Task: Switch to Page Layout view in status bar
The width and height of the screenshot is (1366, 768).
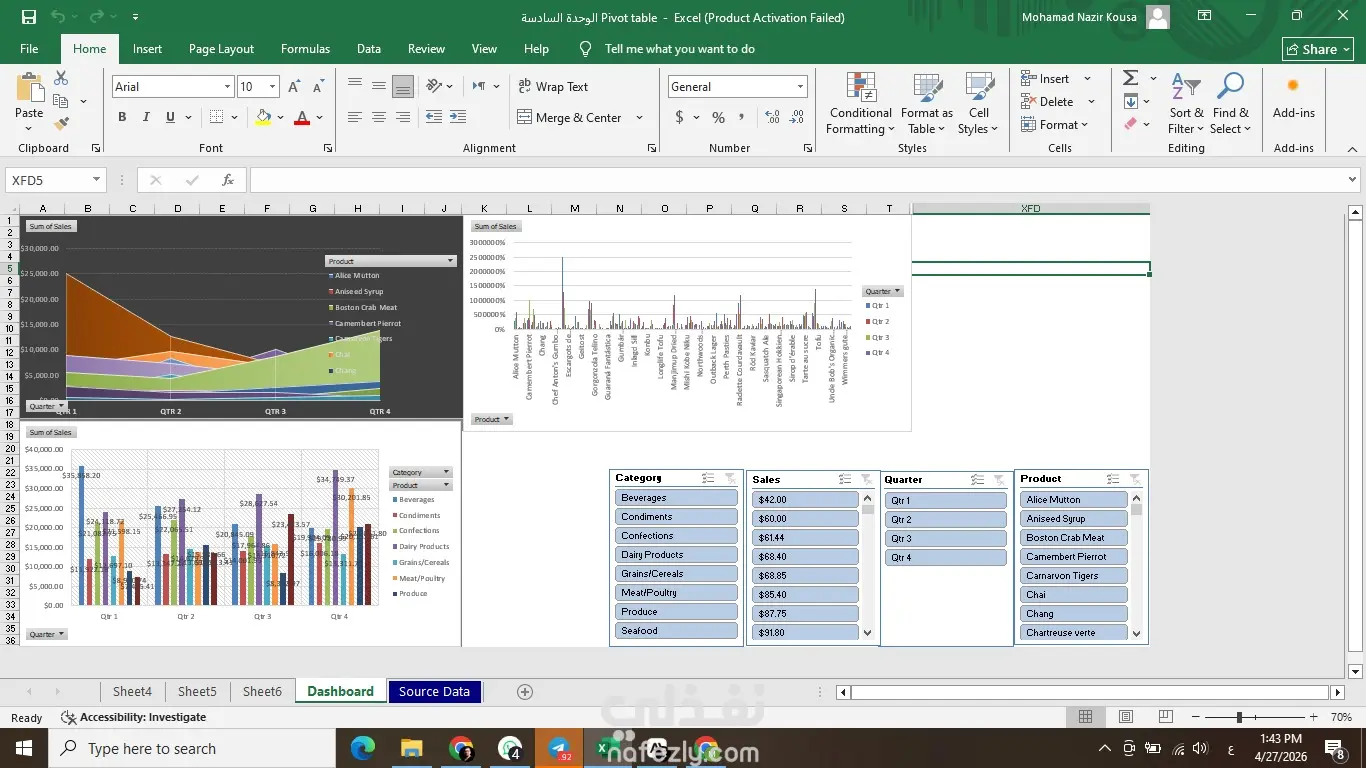Action: [x=1126, y=717]
